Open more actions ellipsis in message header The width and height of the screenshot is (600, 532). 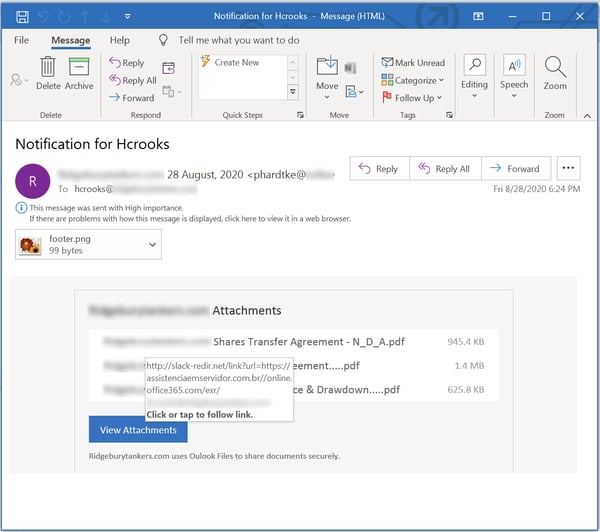[568, 169]
